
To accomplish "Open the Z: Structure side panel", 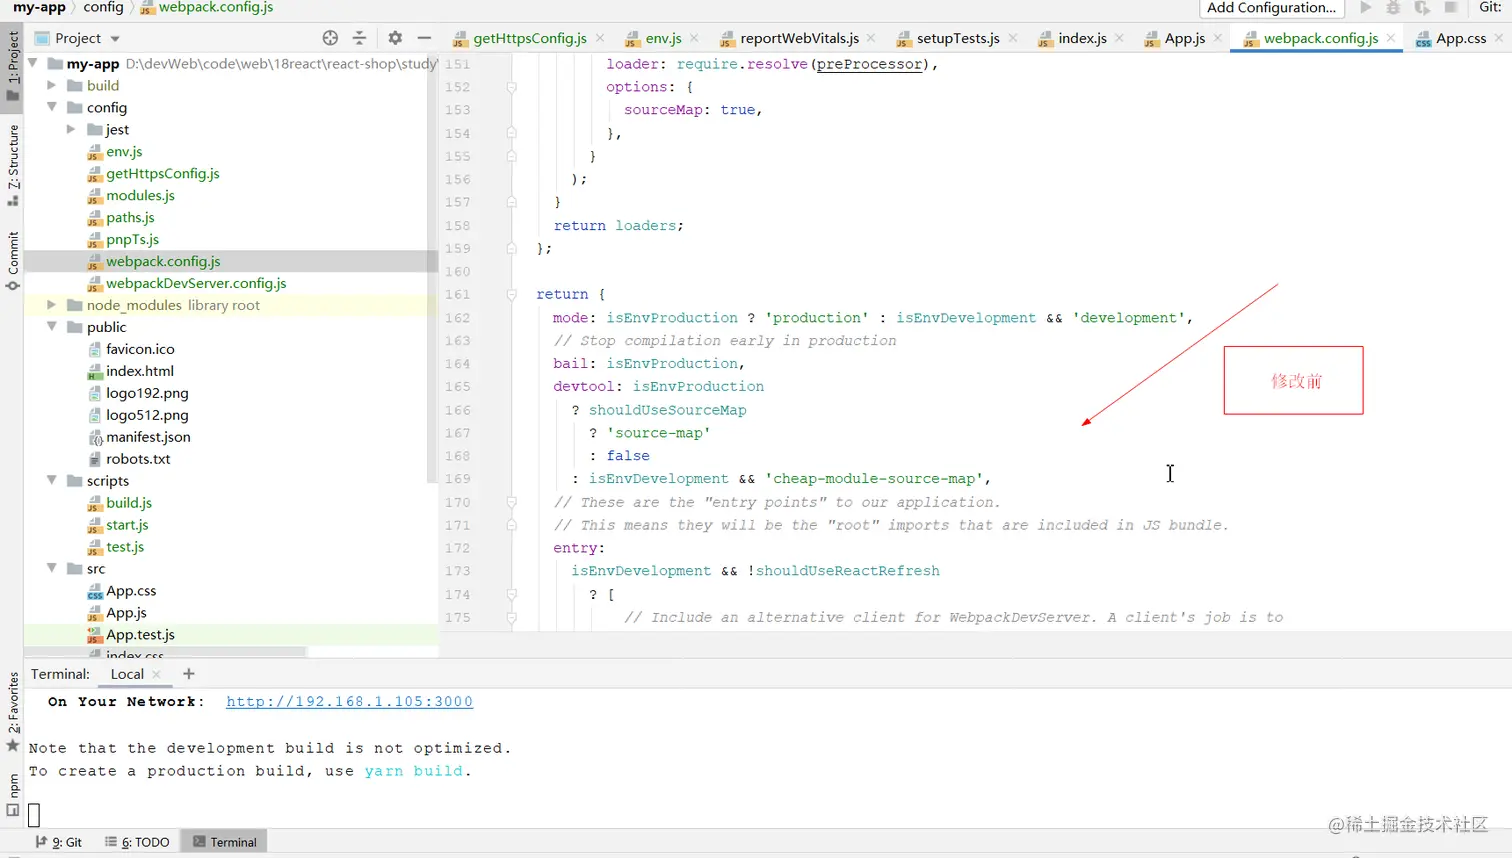I will [12, 164].
